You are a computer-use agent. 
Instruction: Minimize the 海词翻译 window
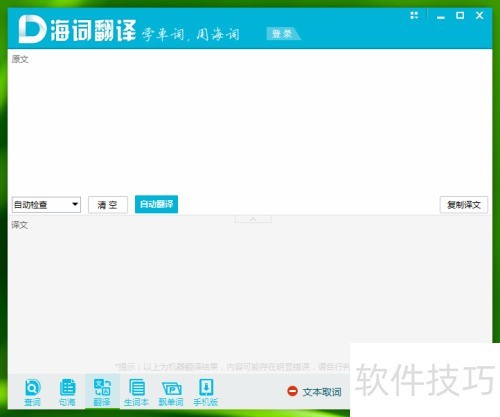coord(441,16)
